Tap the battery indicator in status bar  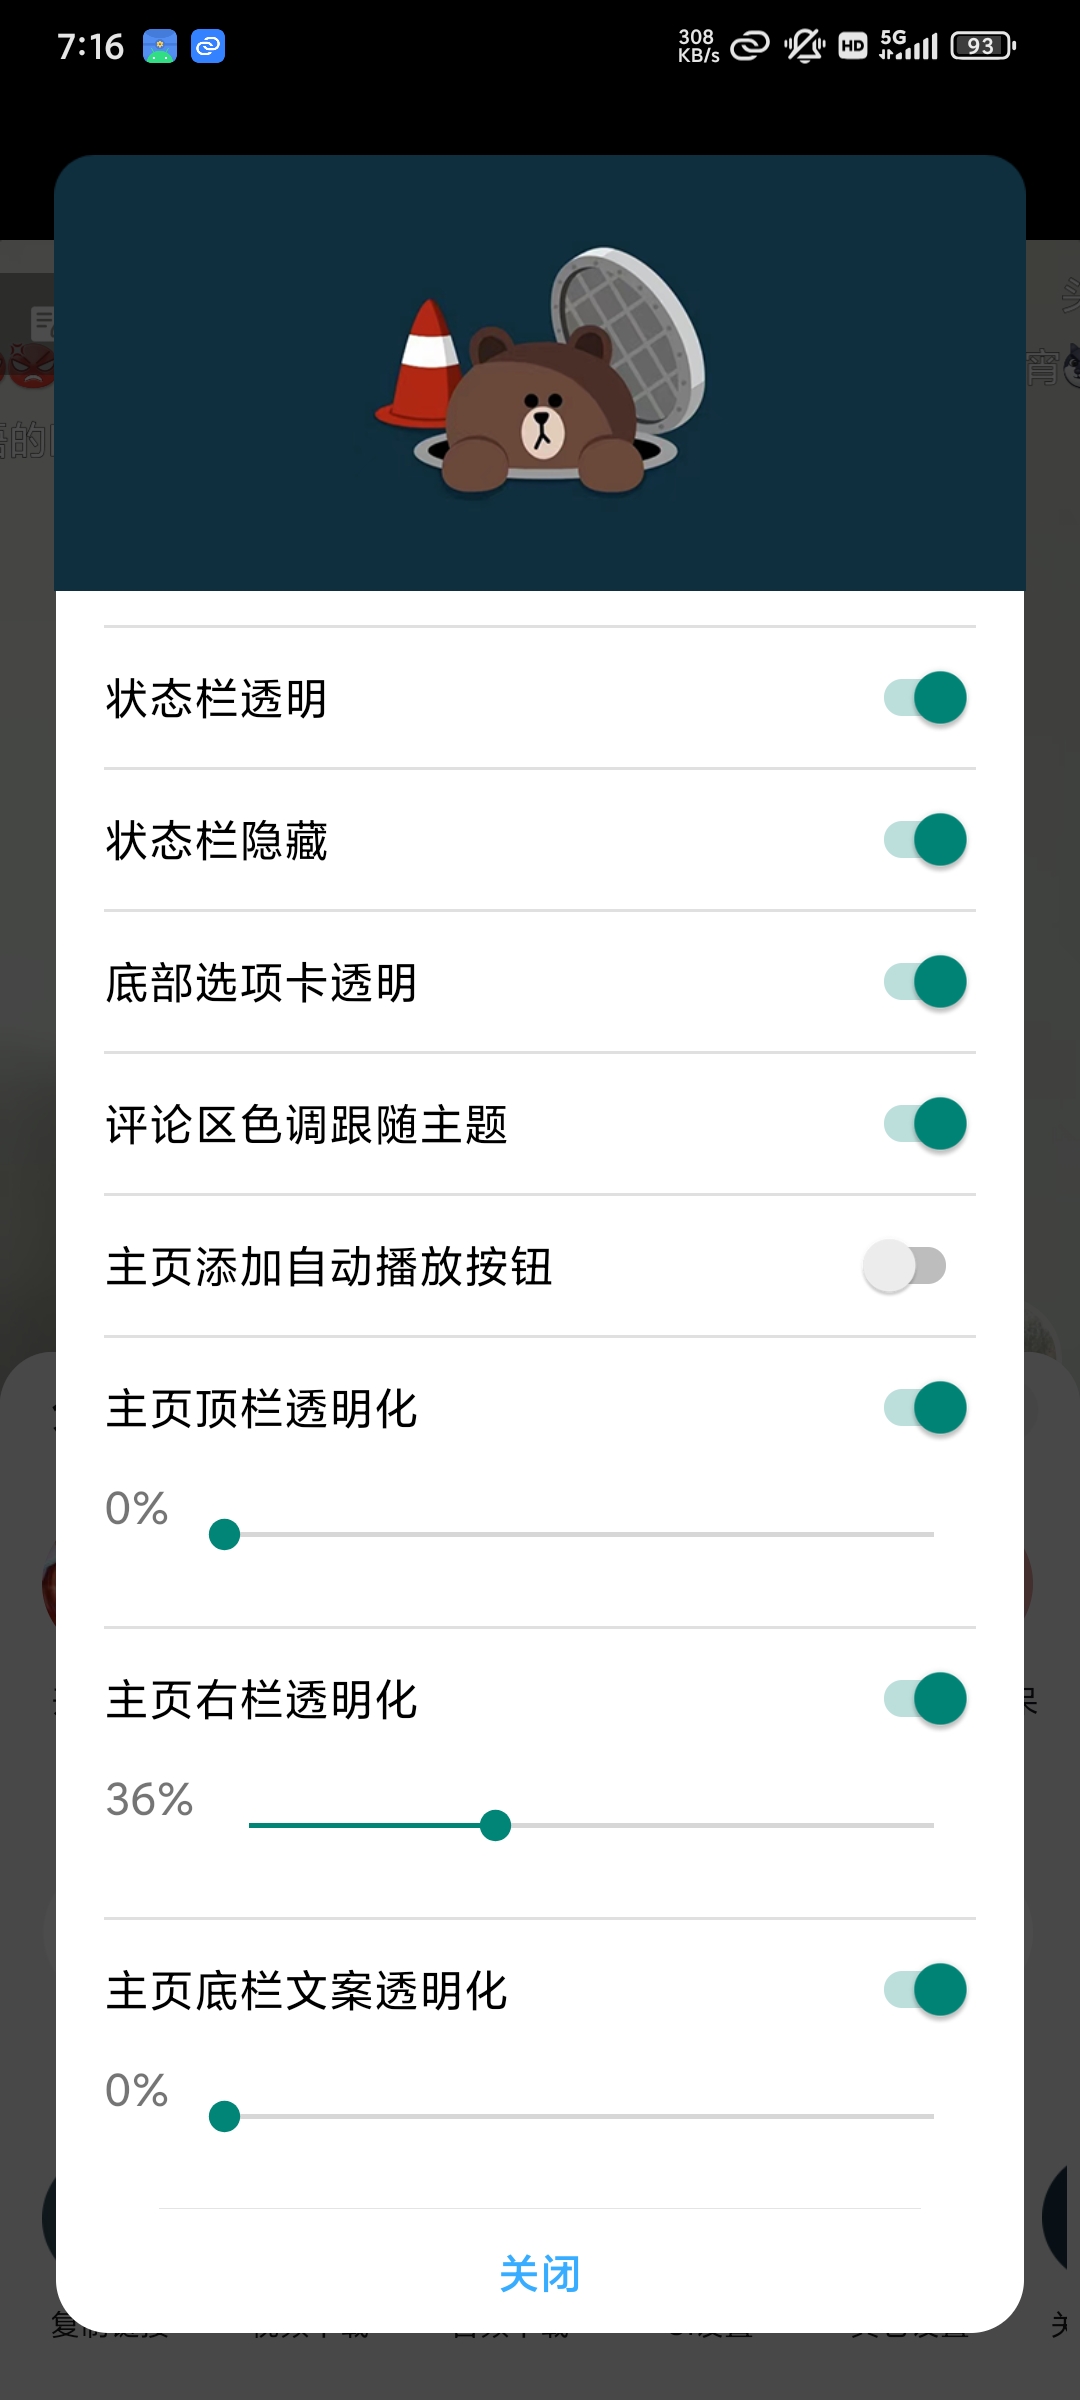point(983,46)
